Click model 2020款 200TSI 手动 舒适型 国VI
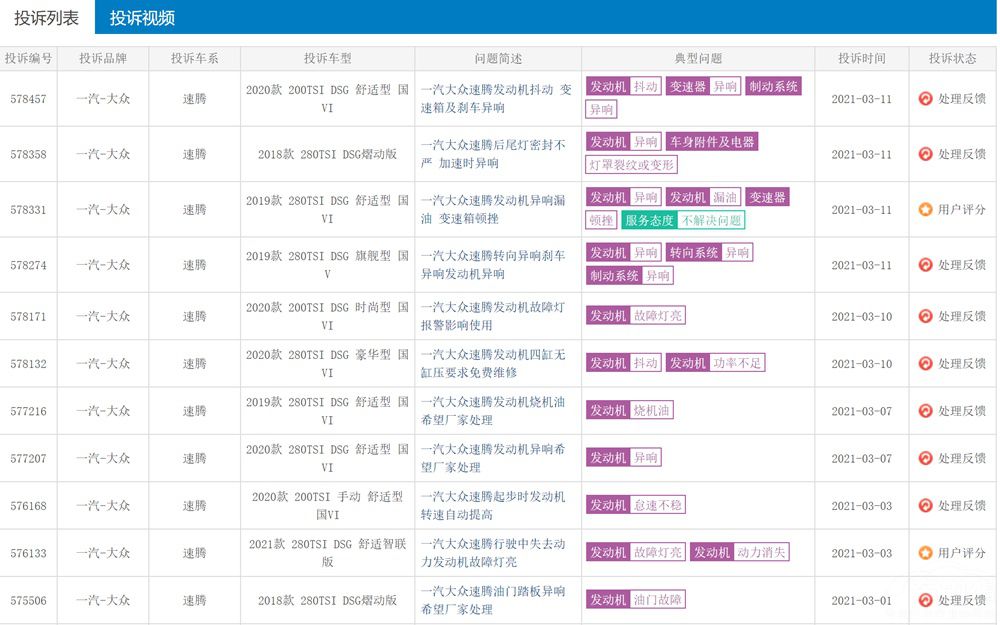The height and width of the screenshot is (625, 1000). tap(328, 506)
